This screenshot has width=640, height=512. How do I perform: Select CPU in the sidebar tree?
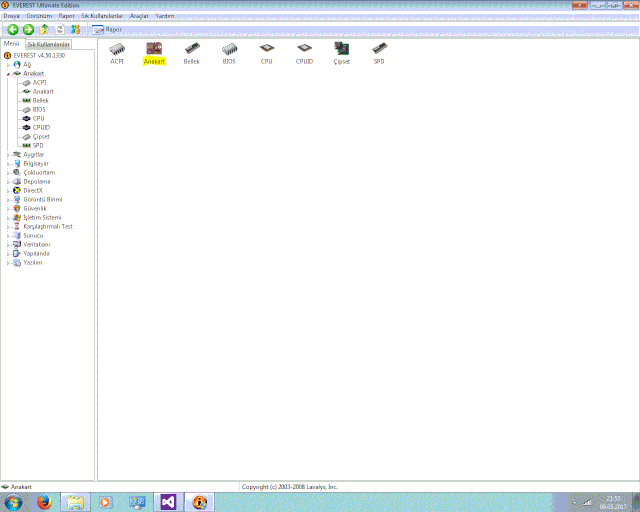pos(38,118)
